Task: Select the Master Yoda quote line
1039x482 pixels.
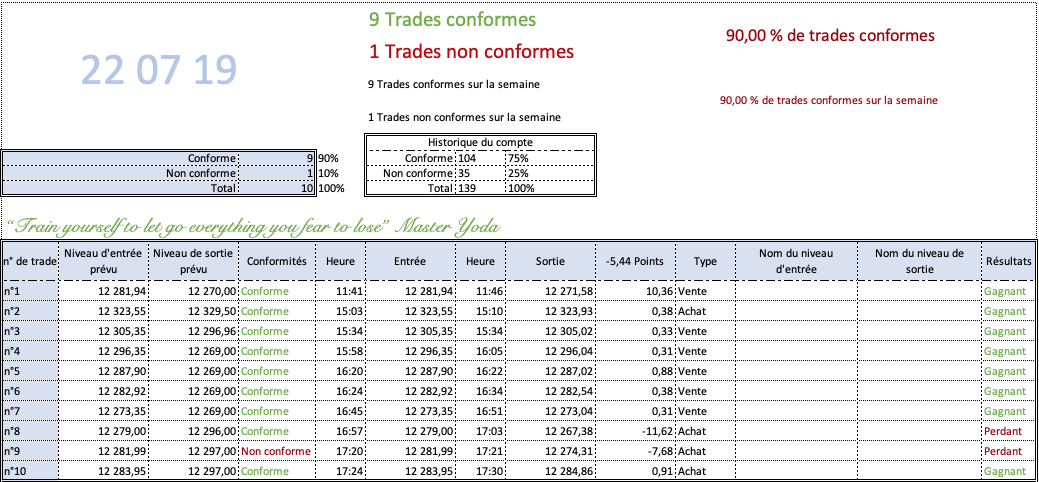Action: click(x=252, y=227)
